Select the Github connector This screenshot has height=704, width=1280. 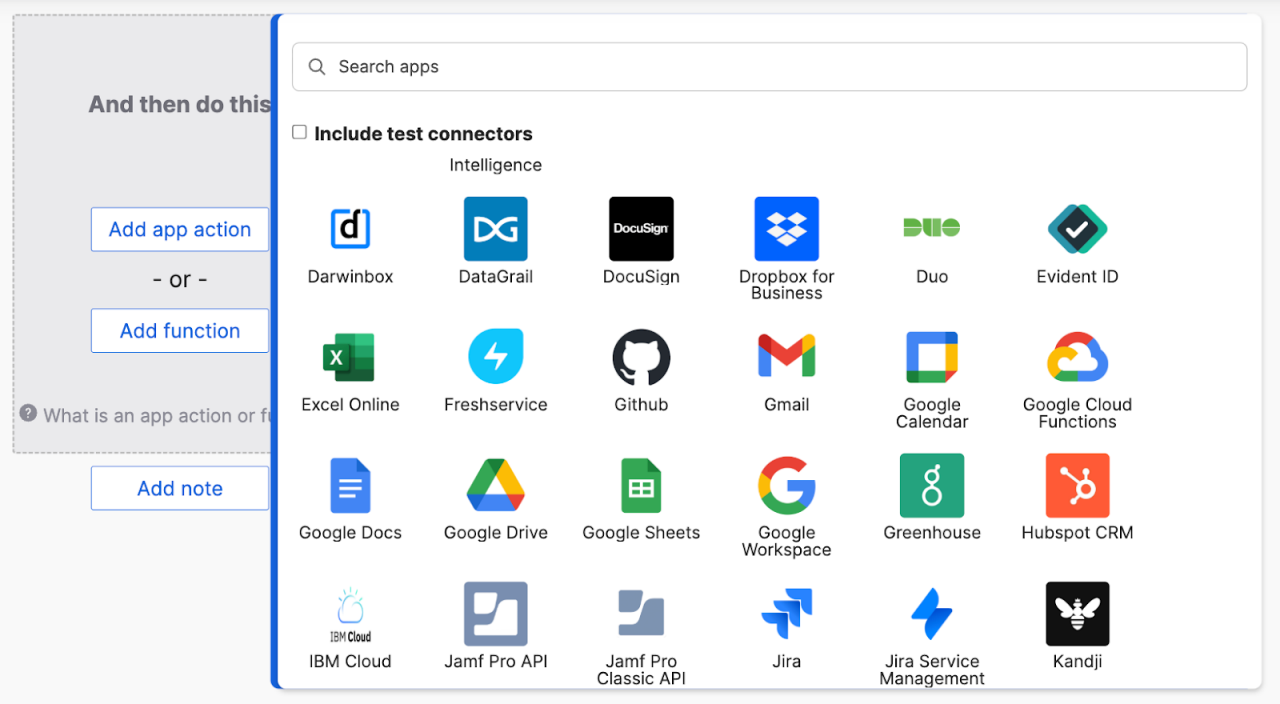(x=641, y=356)
